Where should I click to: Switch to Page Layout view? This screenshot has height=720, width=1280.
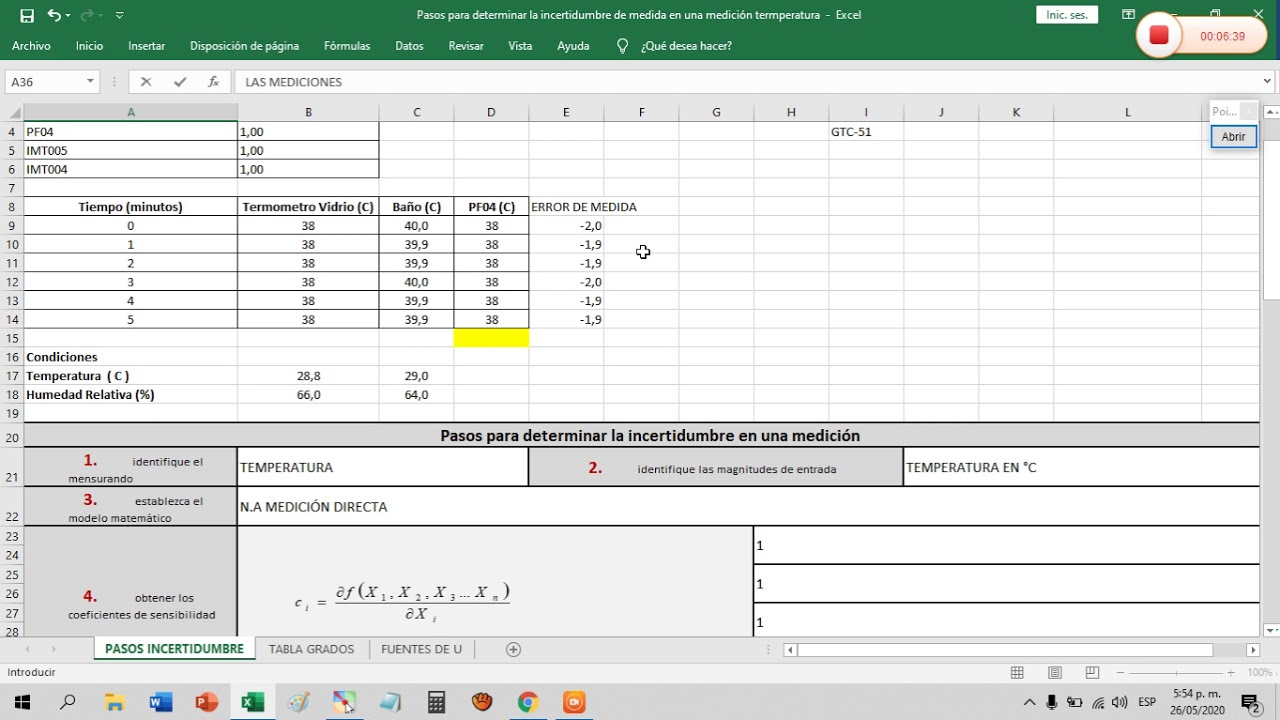pos(1055,673)
